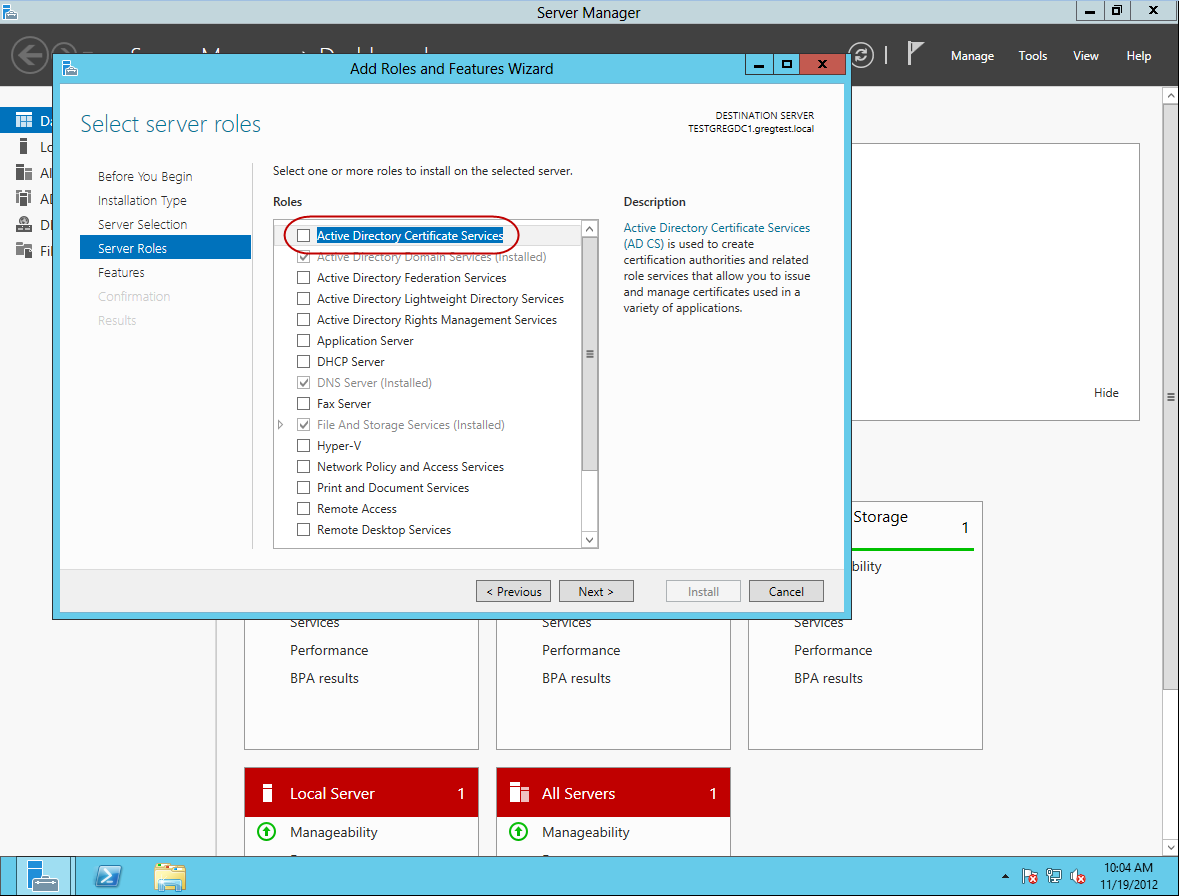Image resolution: width=1179 pixels, height=896 pixels.
Task: Open Local Server tile header
Action: coord(362,792)
